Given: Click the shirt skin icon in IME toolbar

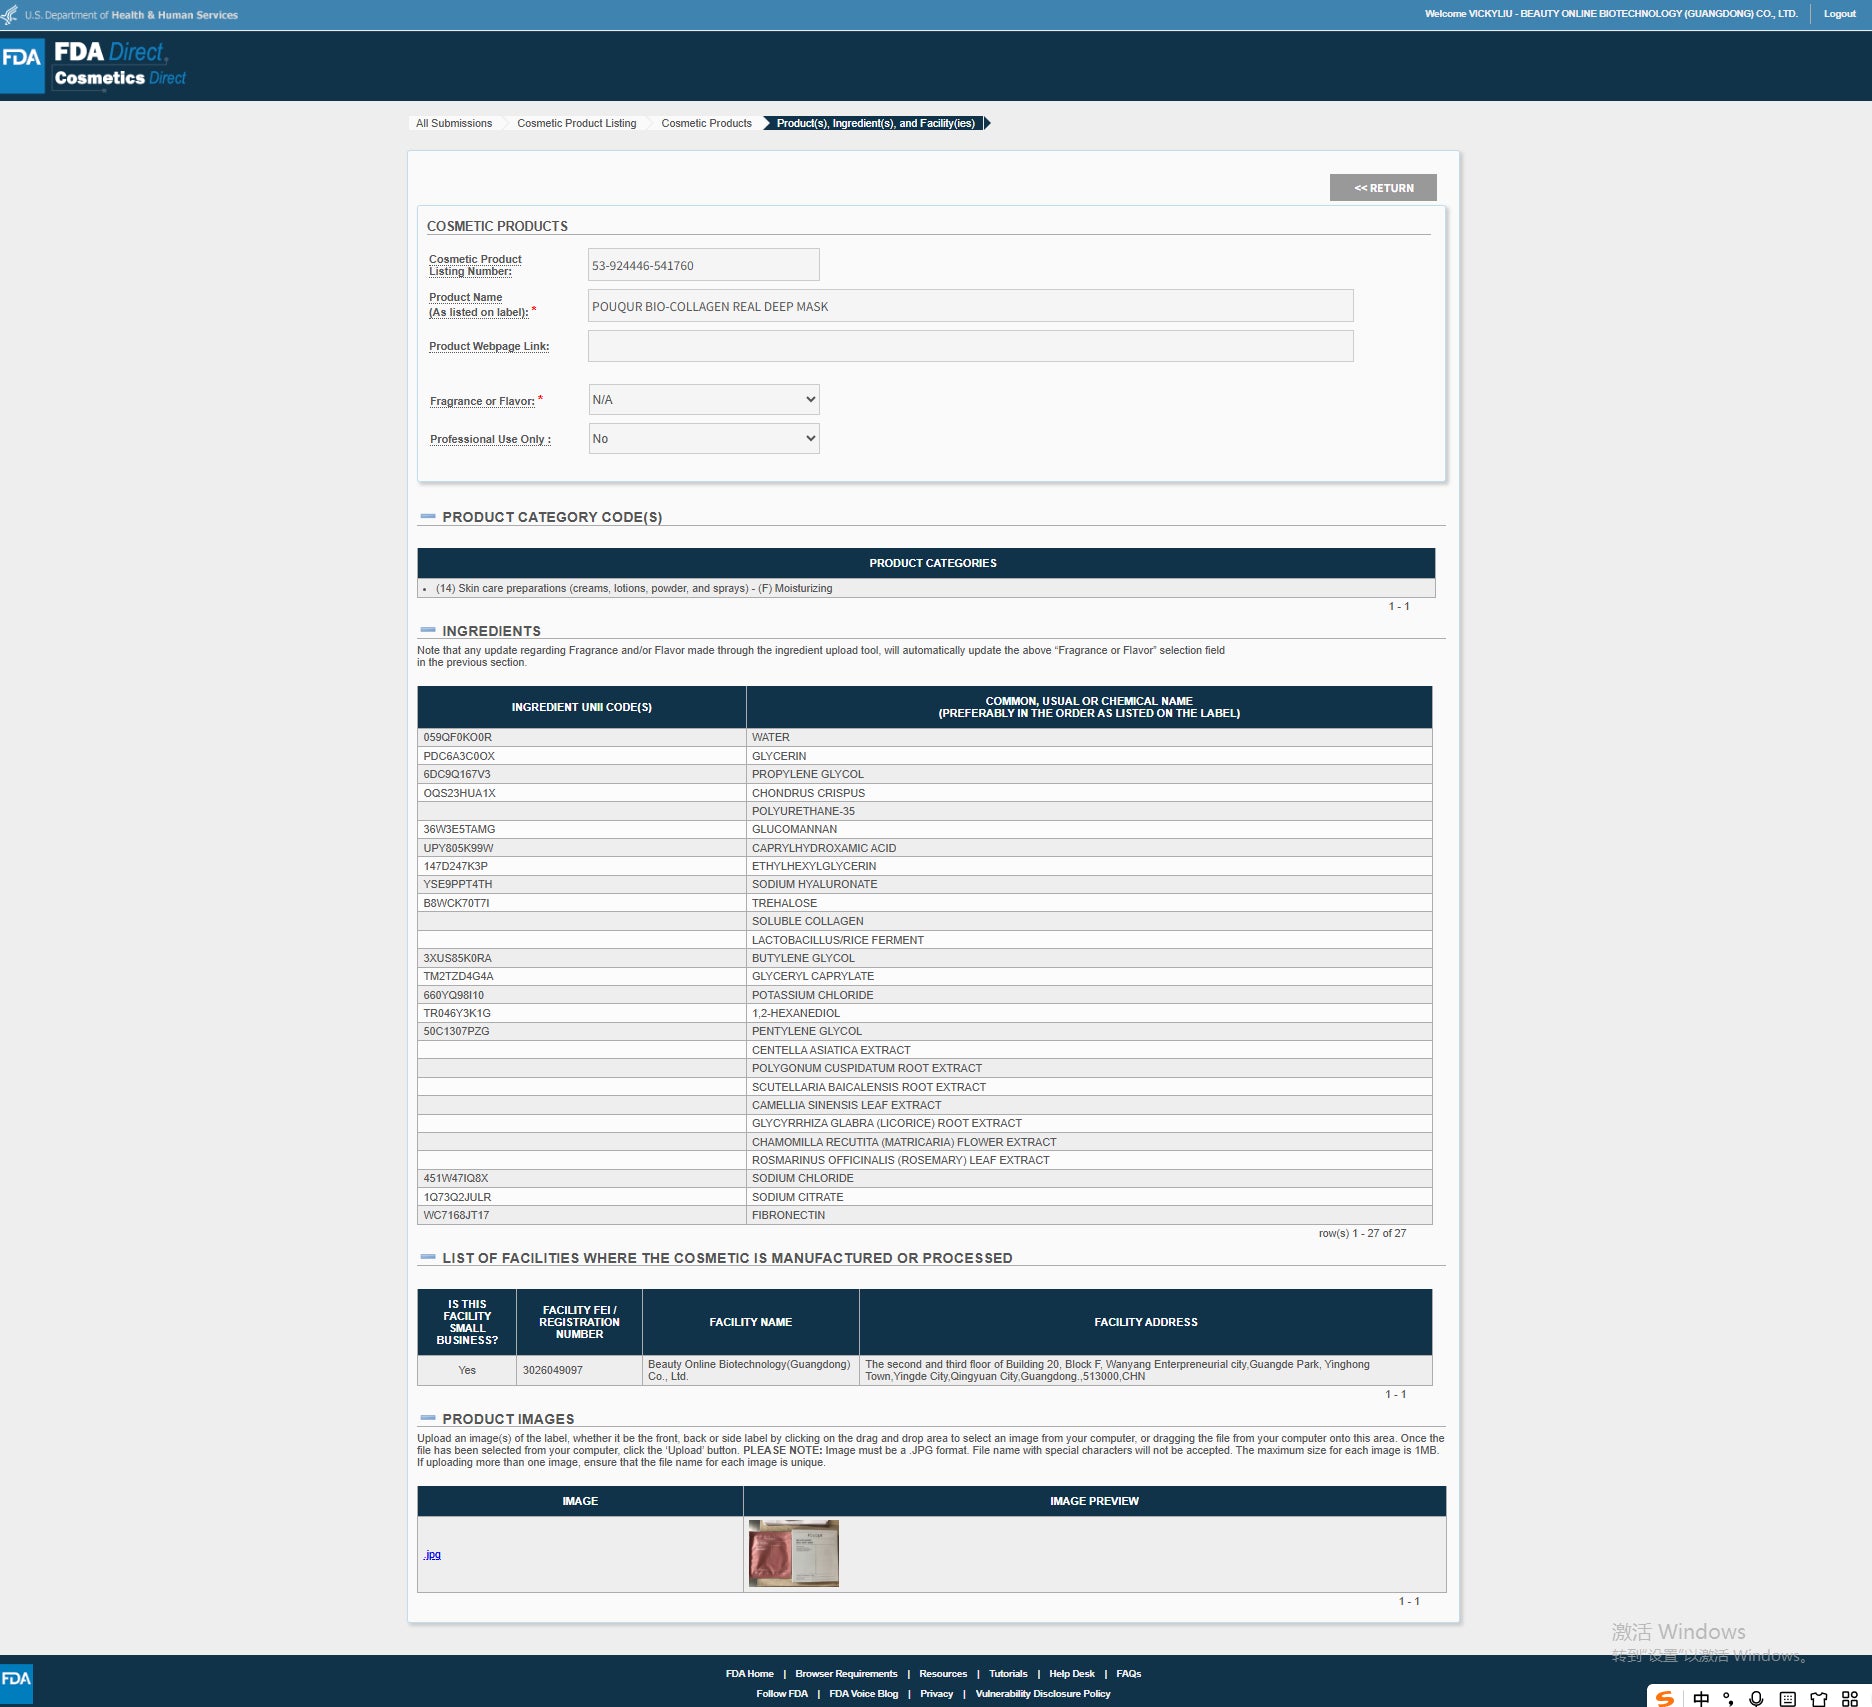Looking at the screenshot, I should [x=1819, y=1698].
